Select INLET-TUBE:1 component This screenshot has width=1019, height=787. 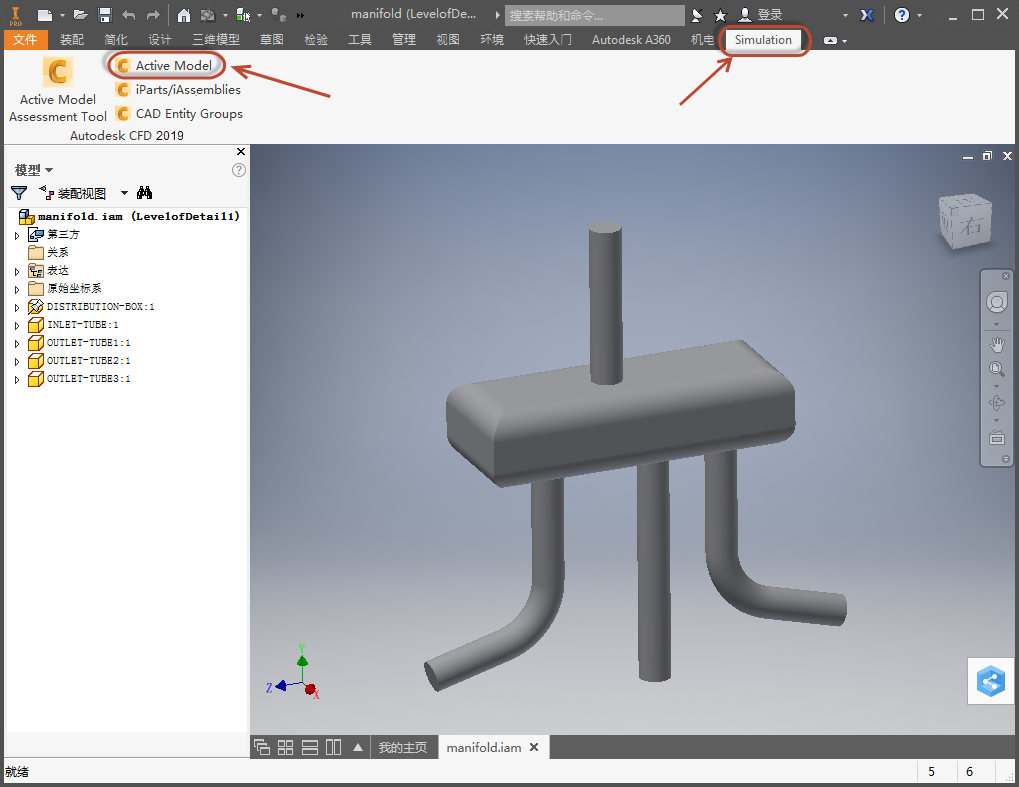click(x=73, y=324)
